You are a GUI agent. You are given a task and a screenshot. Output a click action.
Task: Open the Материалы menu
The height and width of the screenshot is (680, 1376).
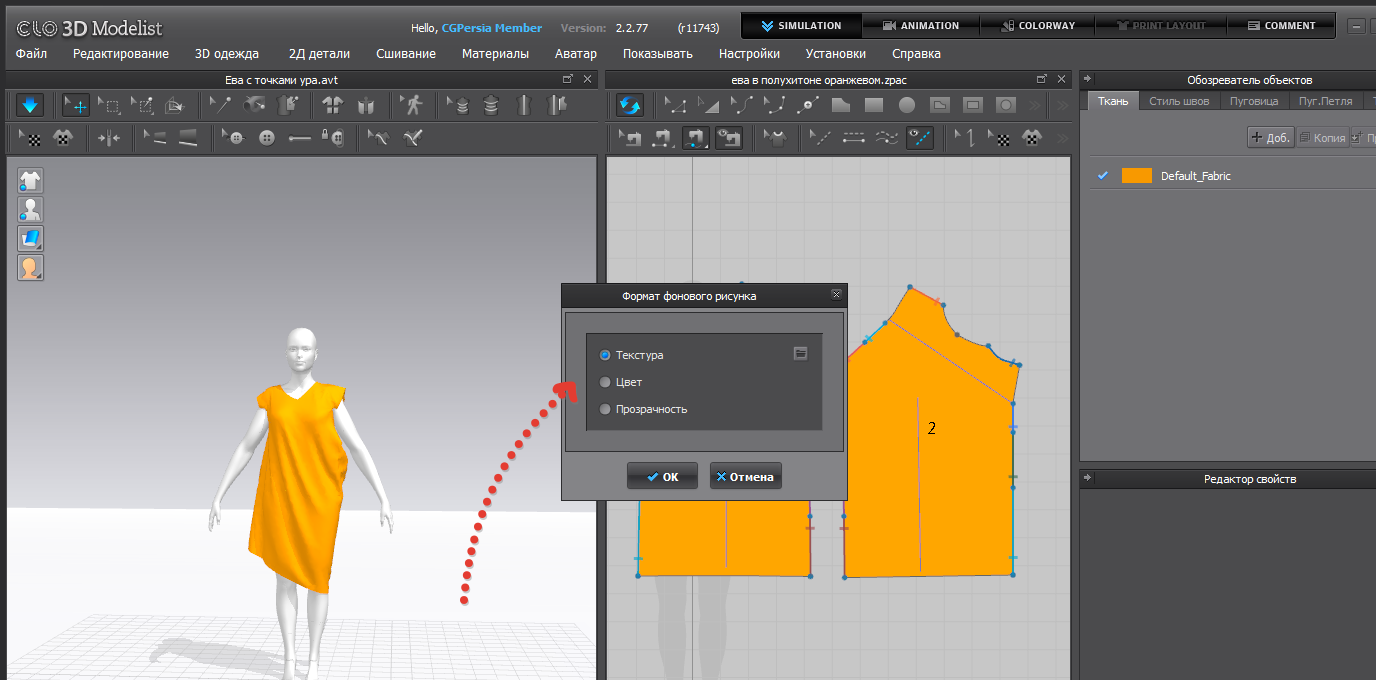[x=494, y=54]
